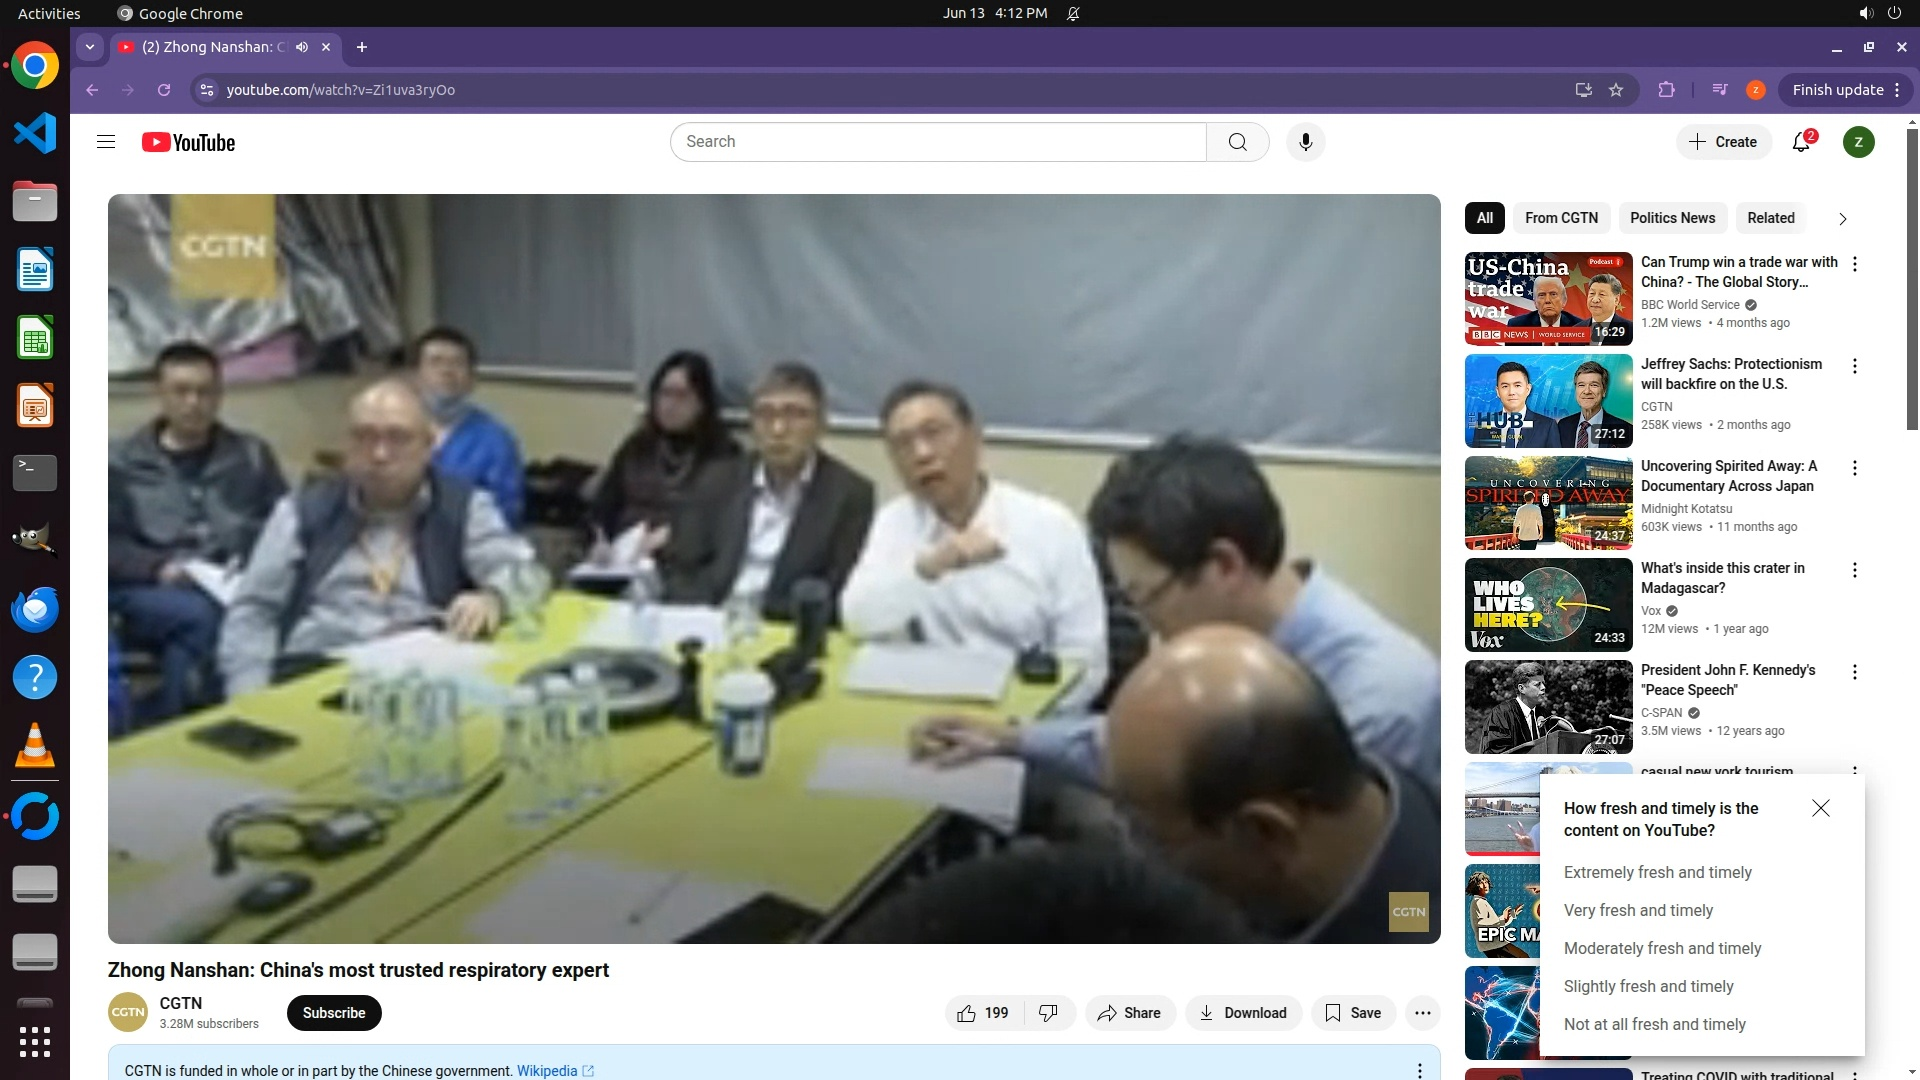
Task: Click the search magnifier button
Action: tap(1237, 142)
